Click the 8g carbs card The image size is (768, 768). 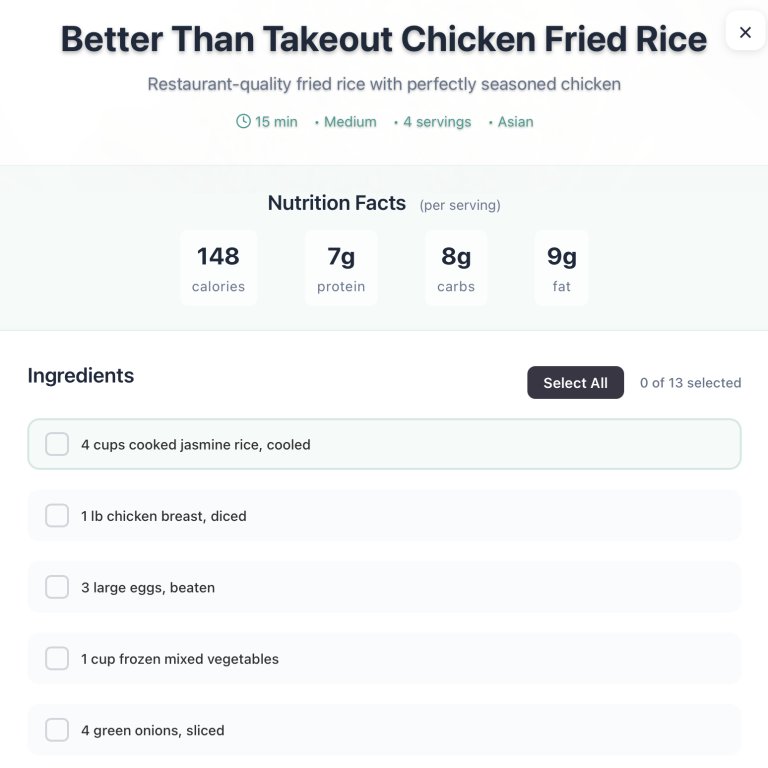coord(456,268)
